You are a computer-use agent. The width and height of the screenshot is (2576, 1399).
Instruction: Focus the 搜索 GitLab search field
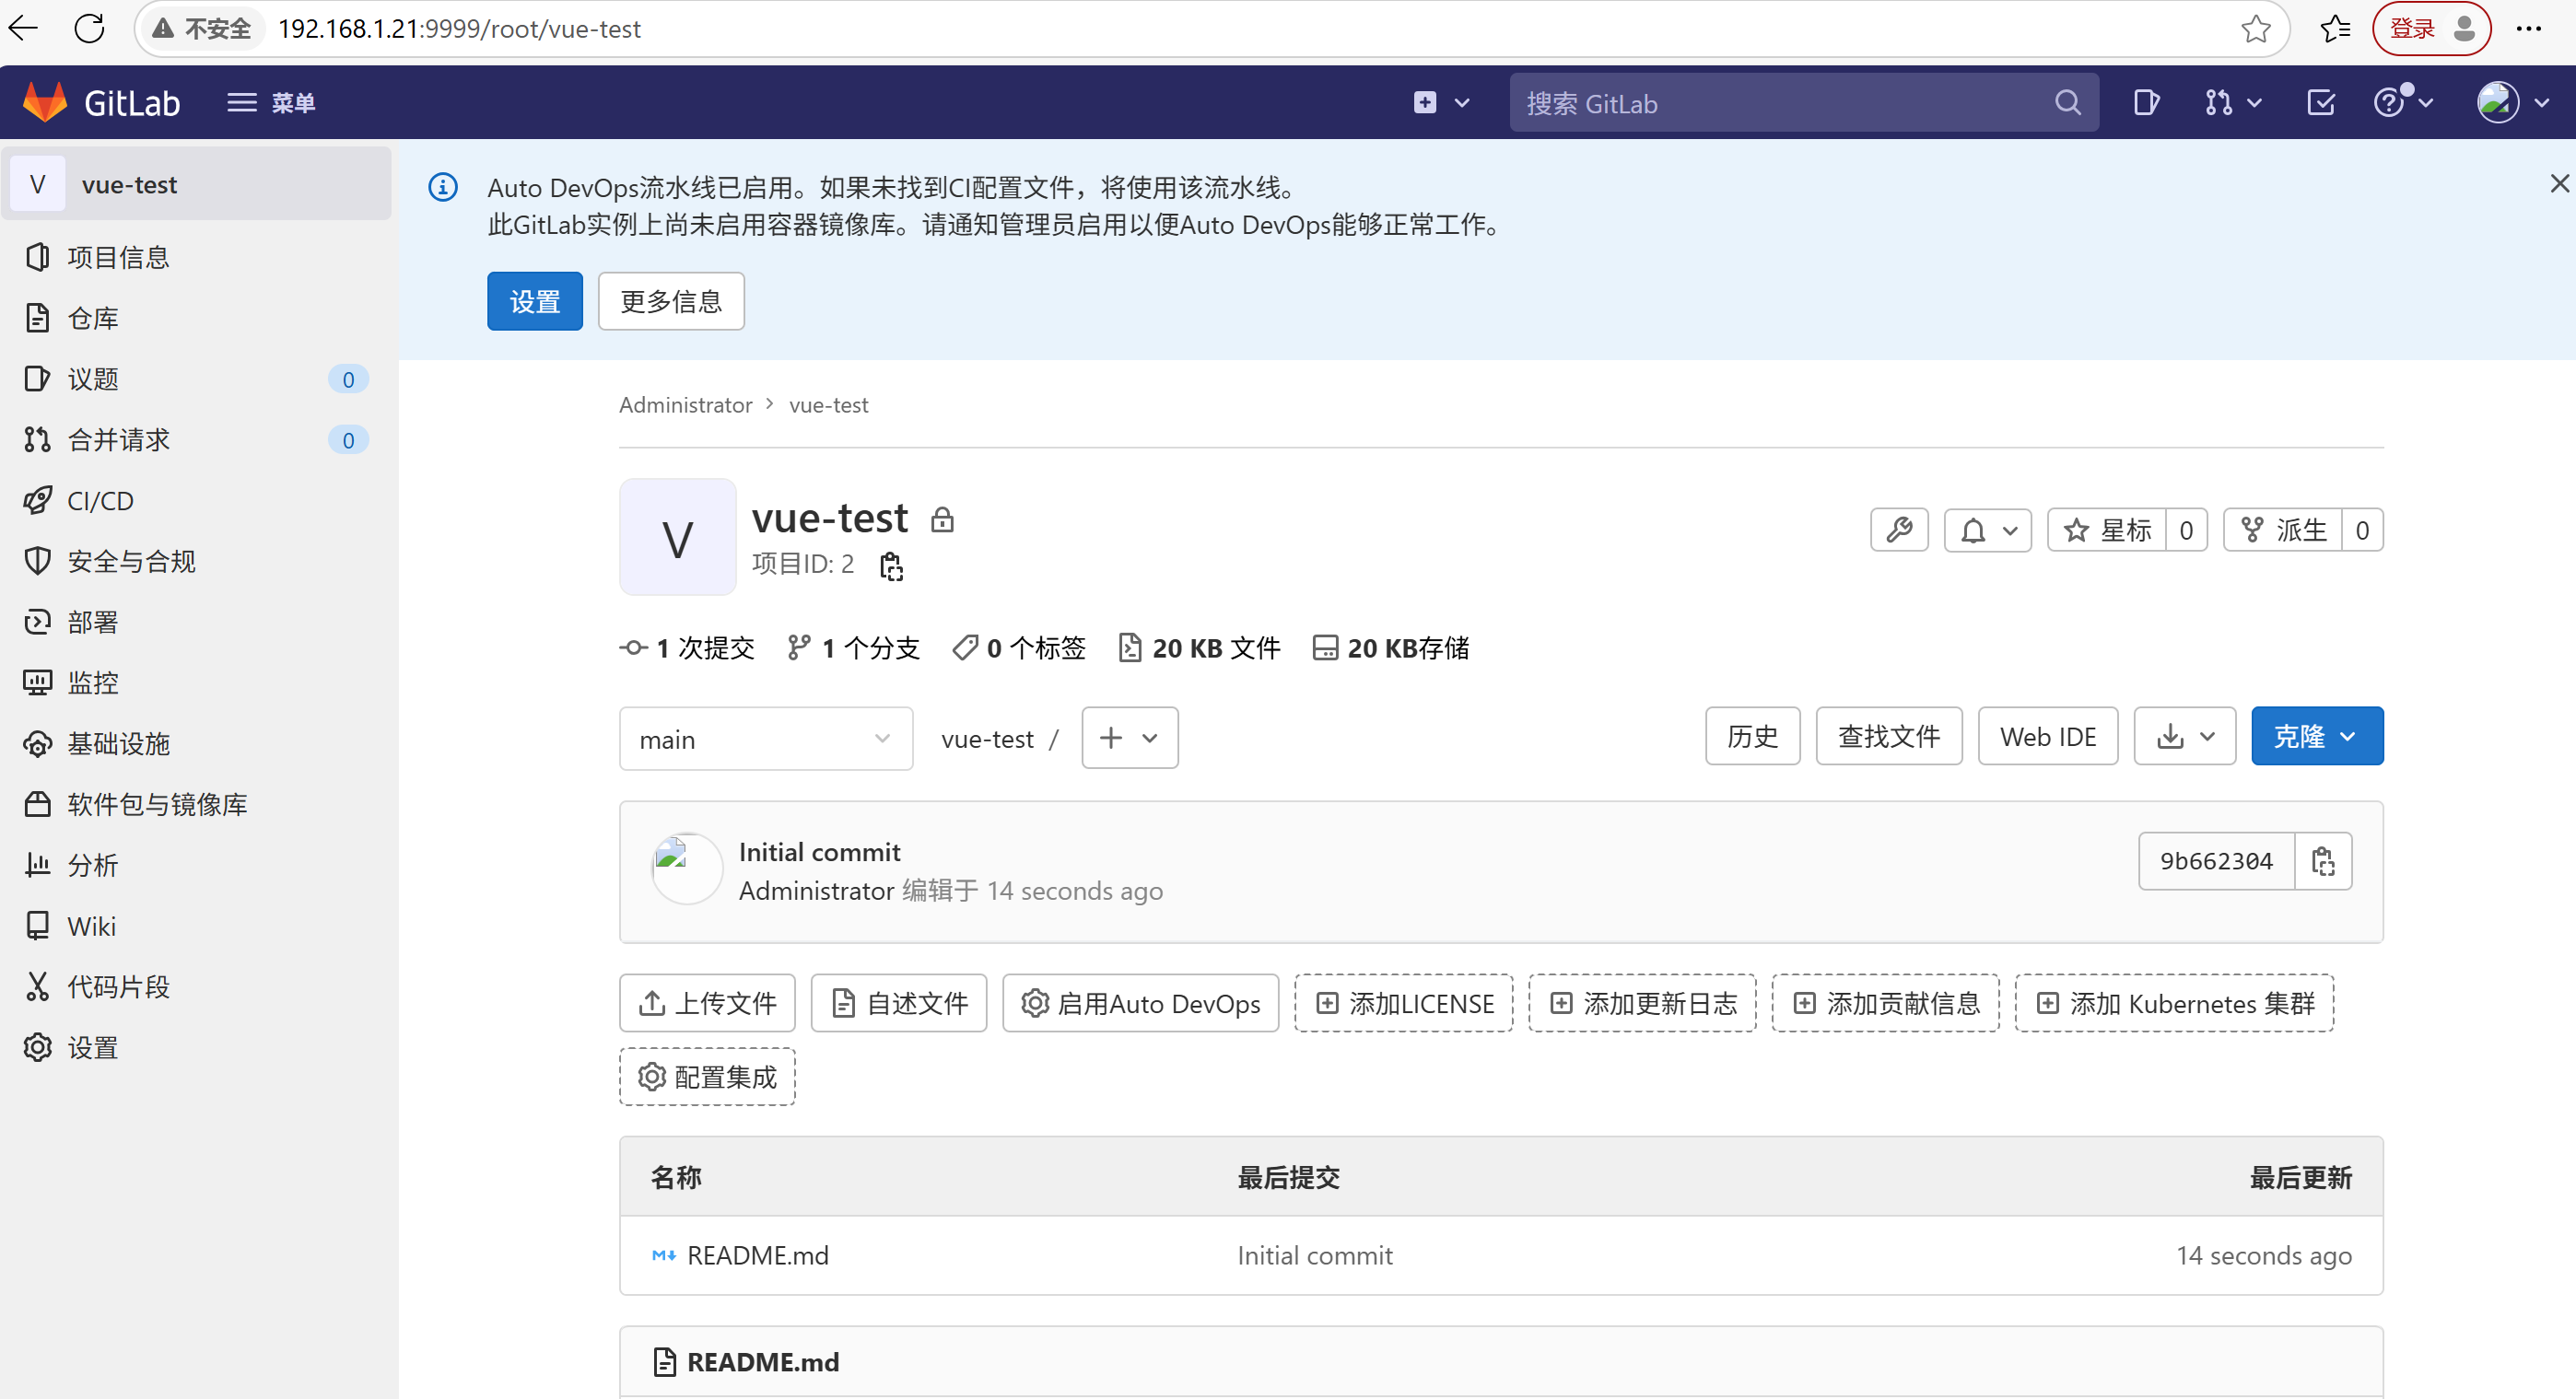click(x=1803, y=102)
